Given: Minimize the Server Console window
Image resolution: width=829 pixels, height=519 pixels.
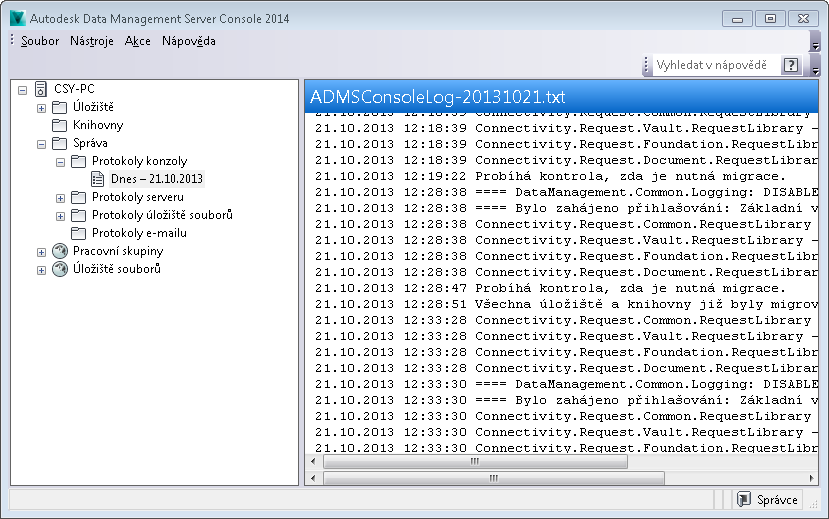Looking at the screenshot, I should (x=738, y=18).
